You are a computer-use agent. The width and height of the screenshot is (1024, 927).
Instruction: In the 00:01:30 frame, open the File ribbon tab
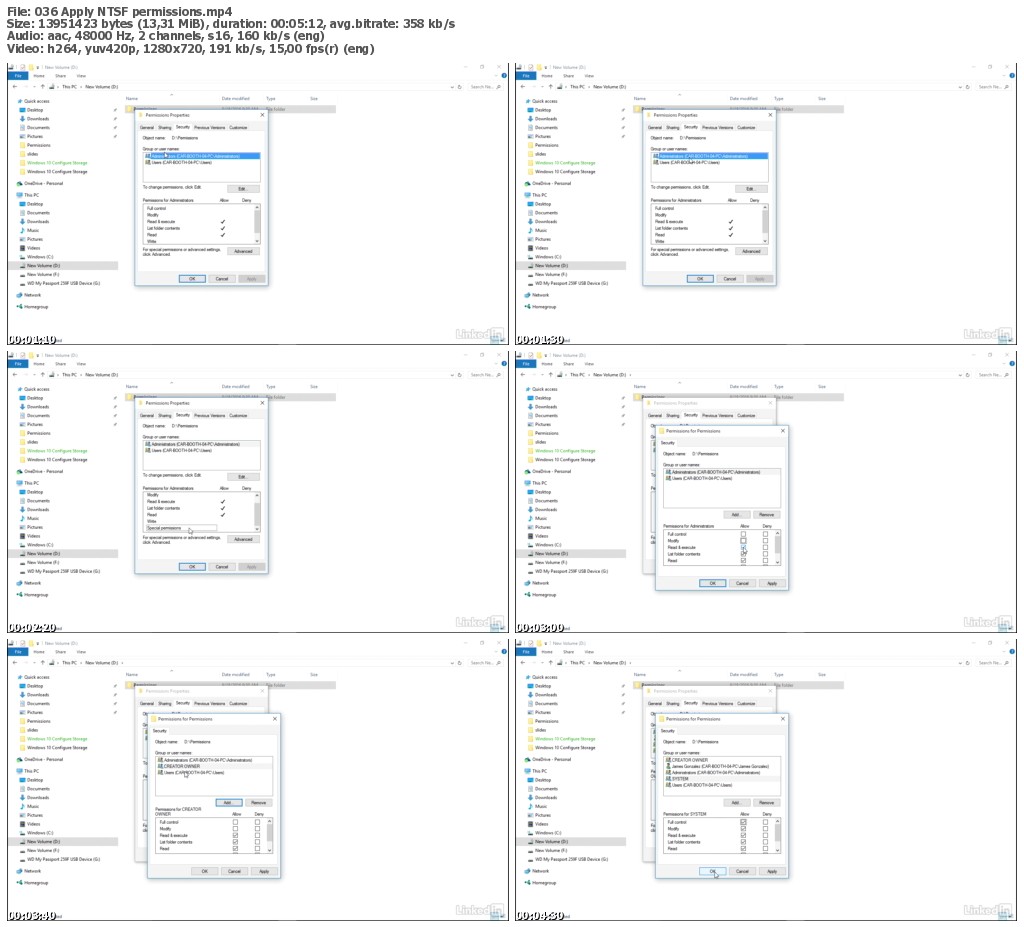526,76
